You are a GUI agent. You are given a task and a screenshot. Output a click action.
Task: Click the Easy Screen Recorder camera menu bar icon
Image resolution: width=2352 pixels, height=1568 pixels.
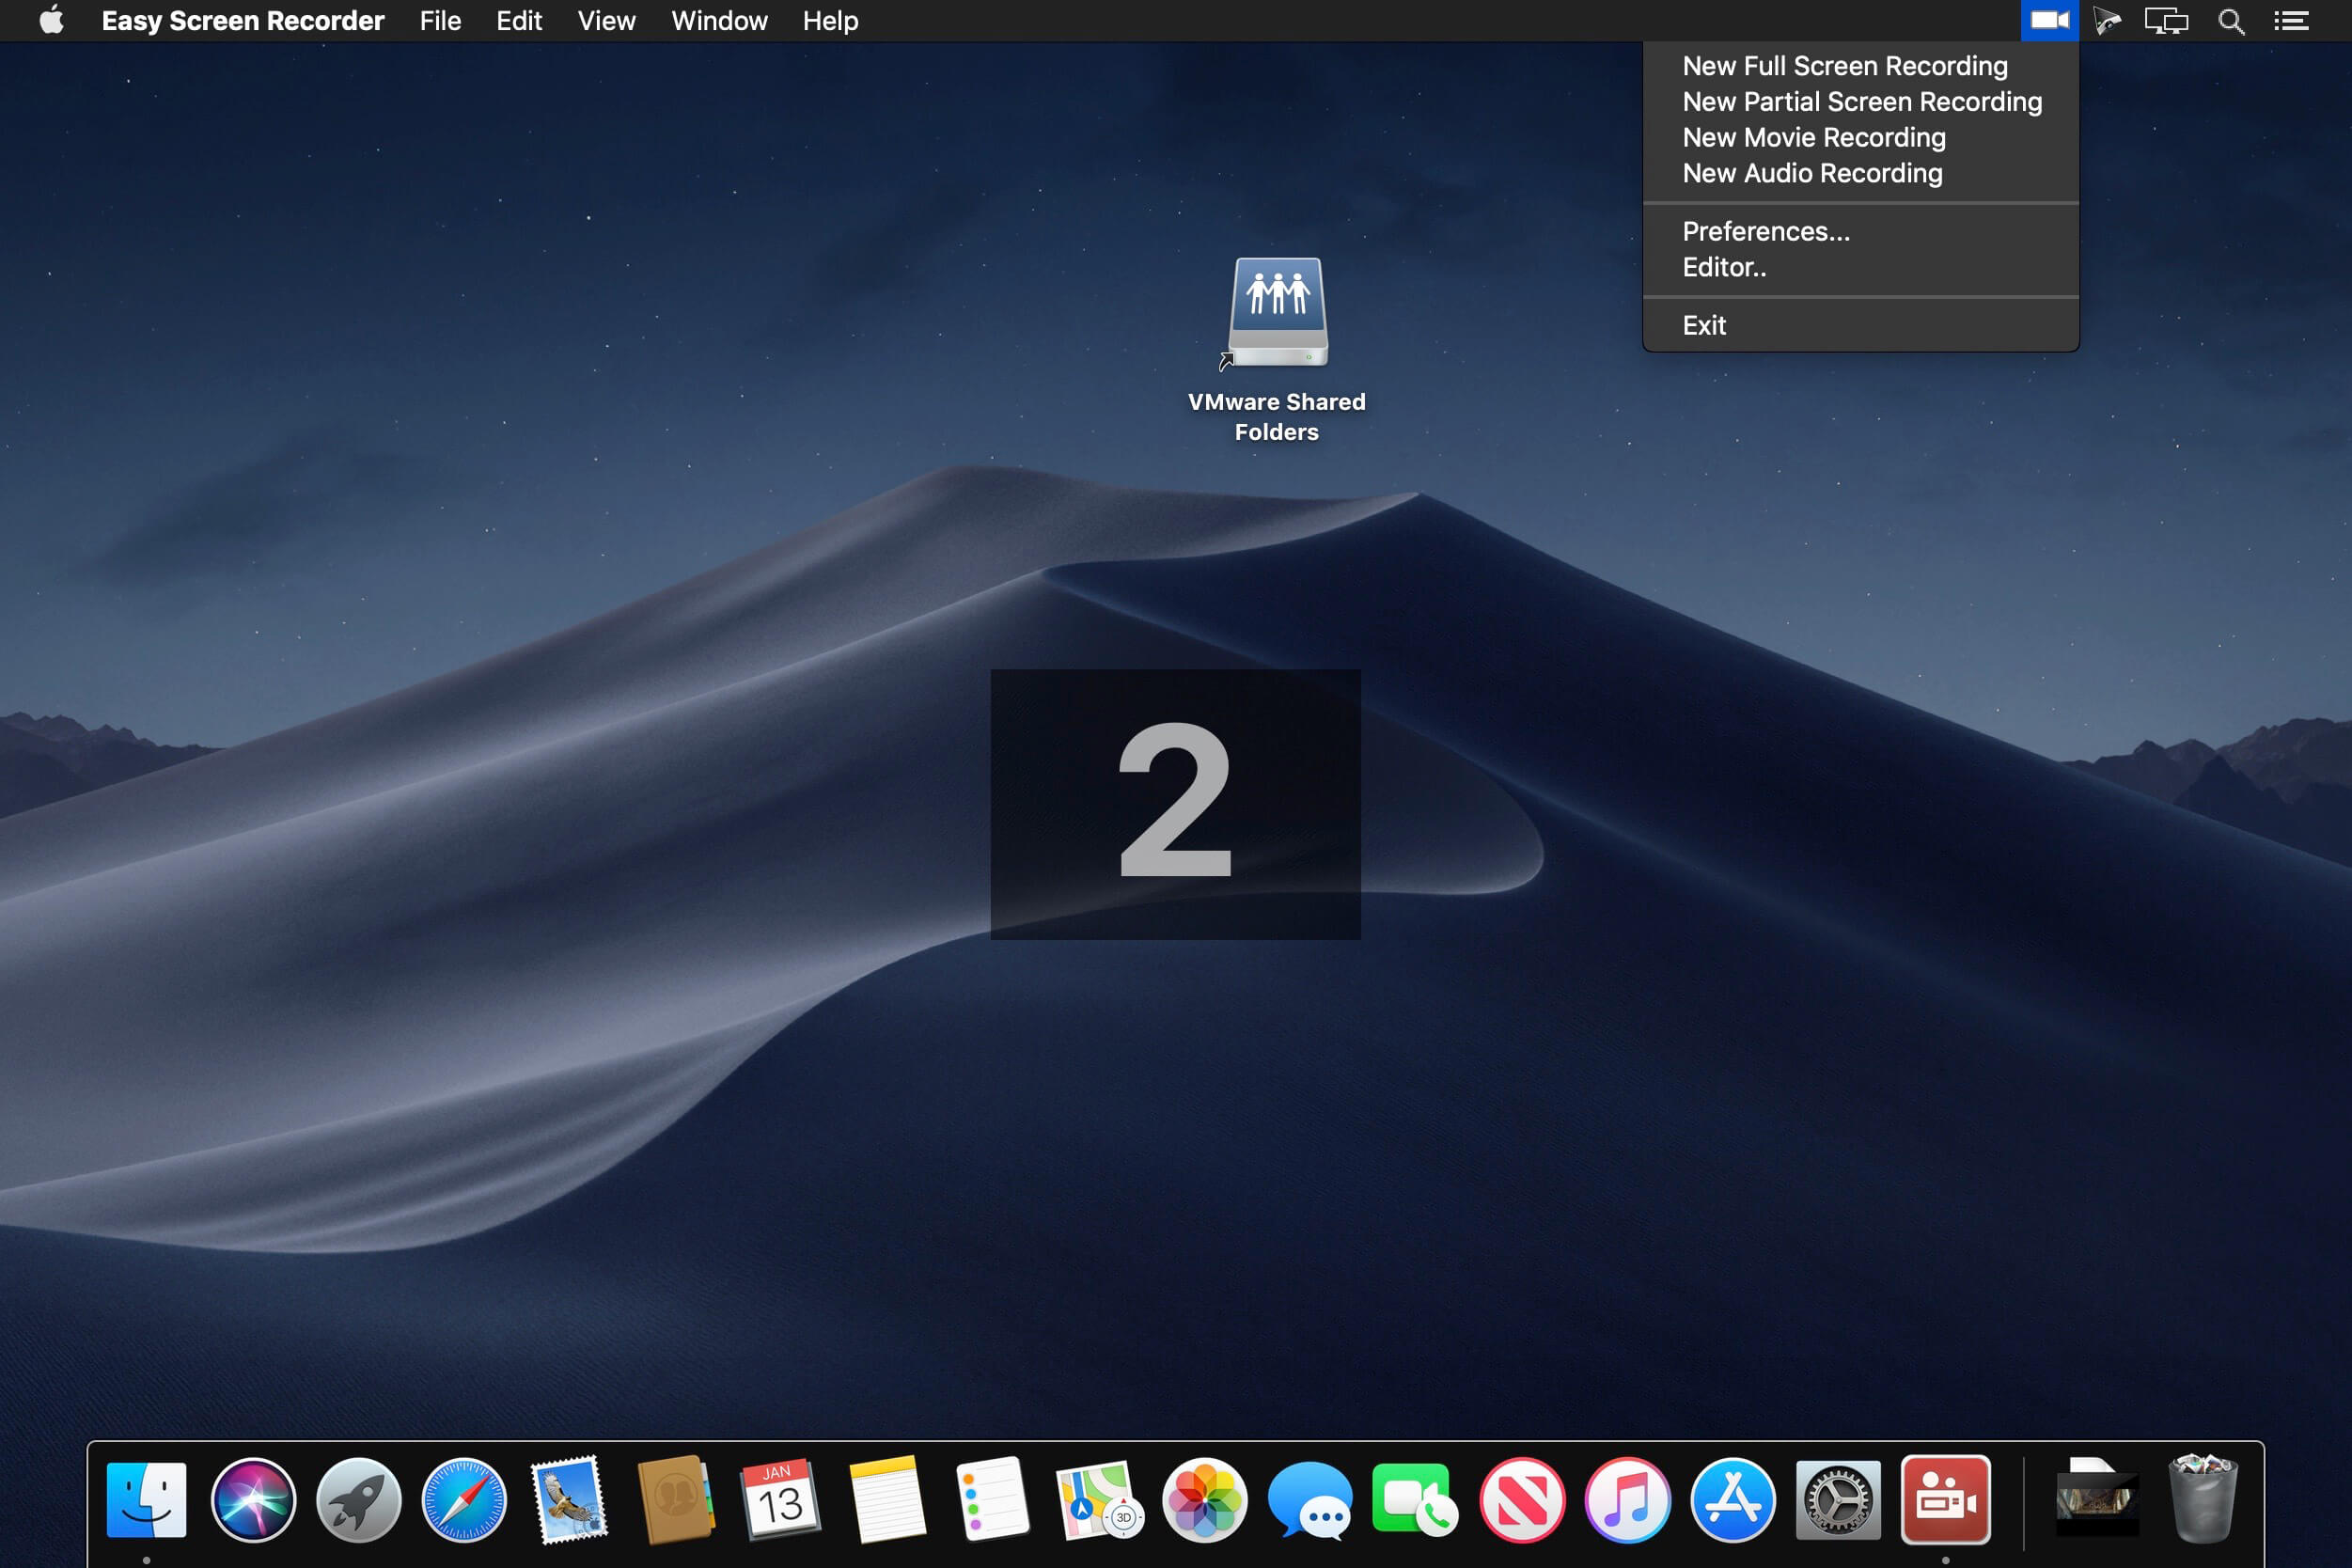coord(2049,21)
